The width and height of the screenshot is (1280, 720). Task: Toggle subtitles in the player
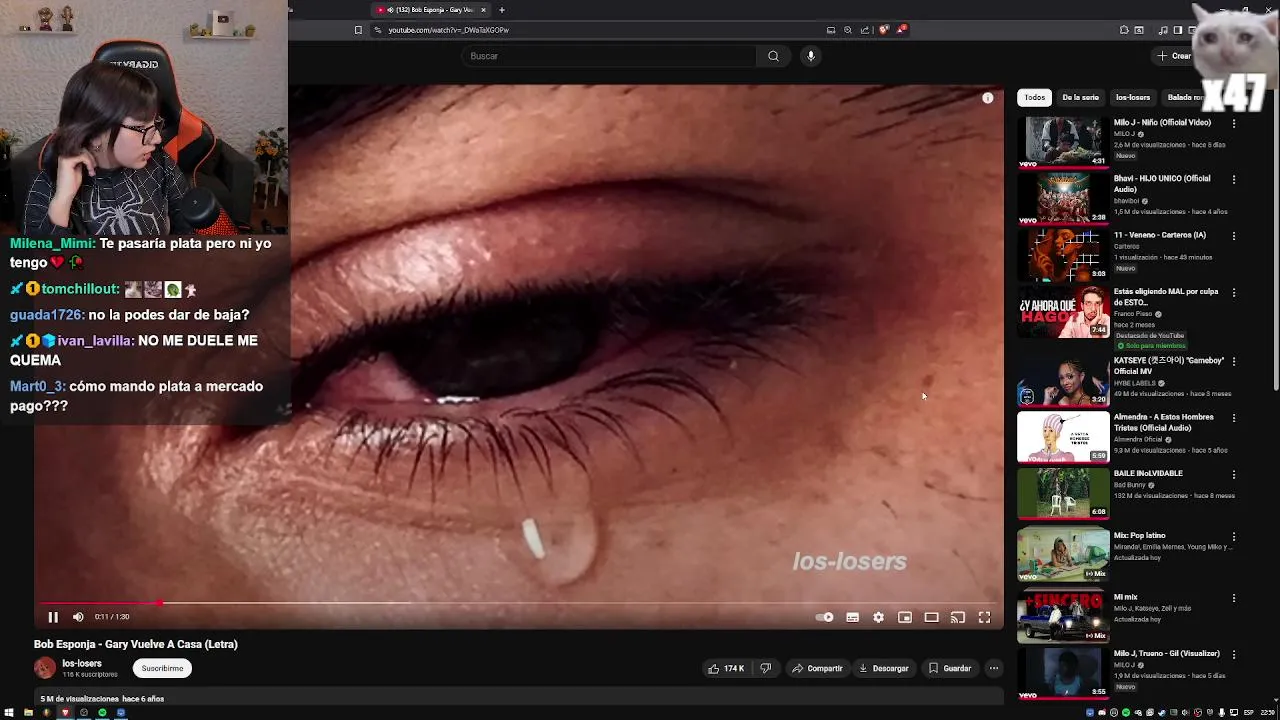(852, 617)
